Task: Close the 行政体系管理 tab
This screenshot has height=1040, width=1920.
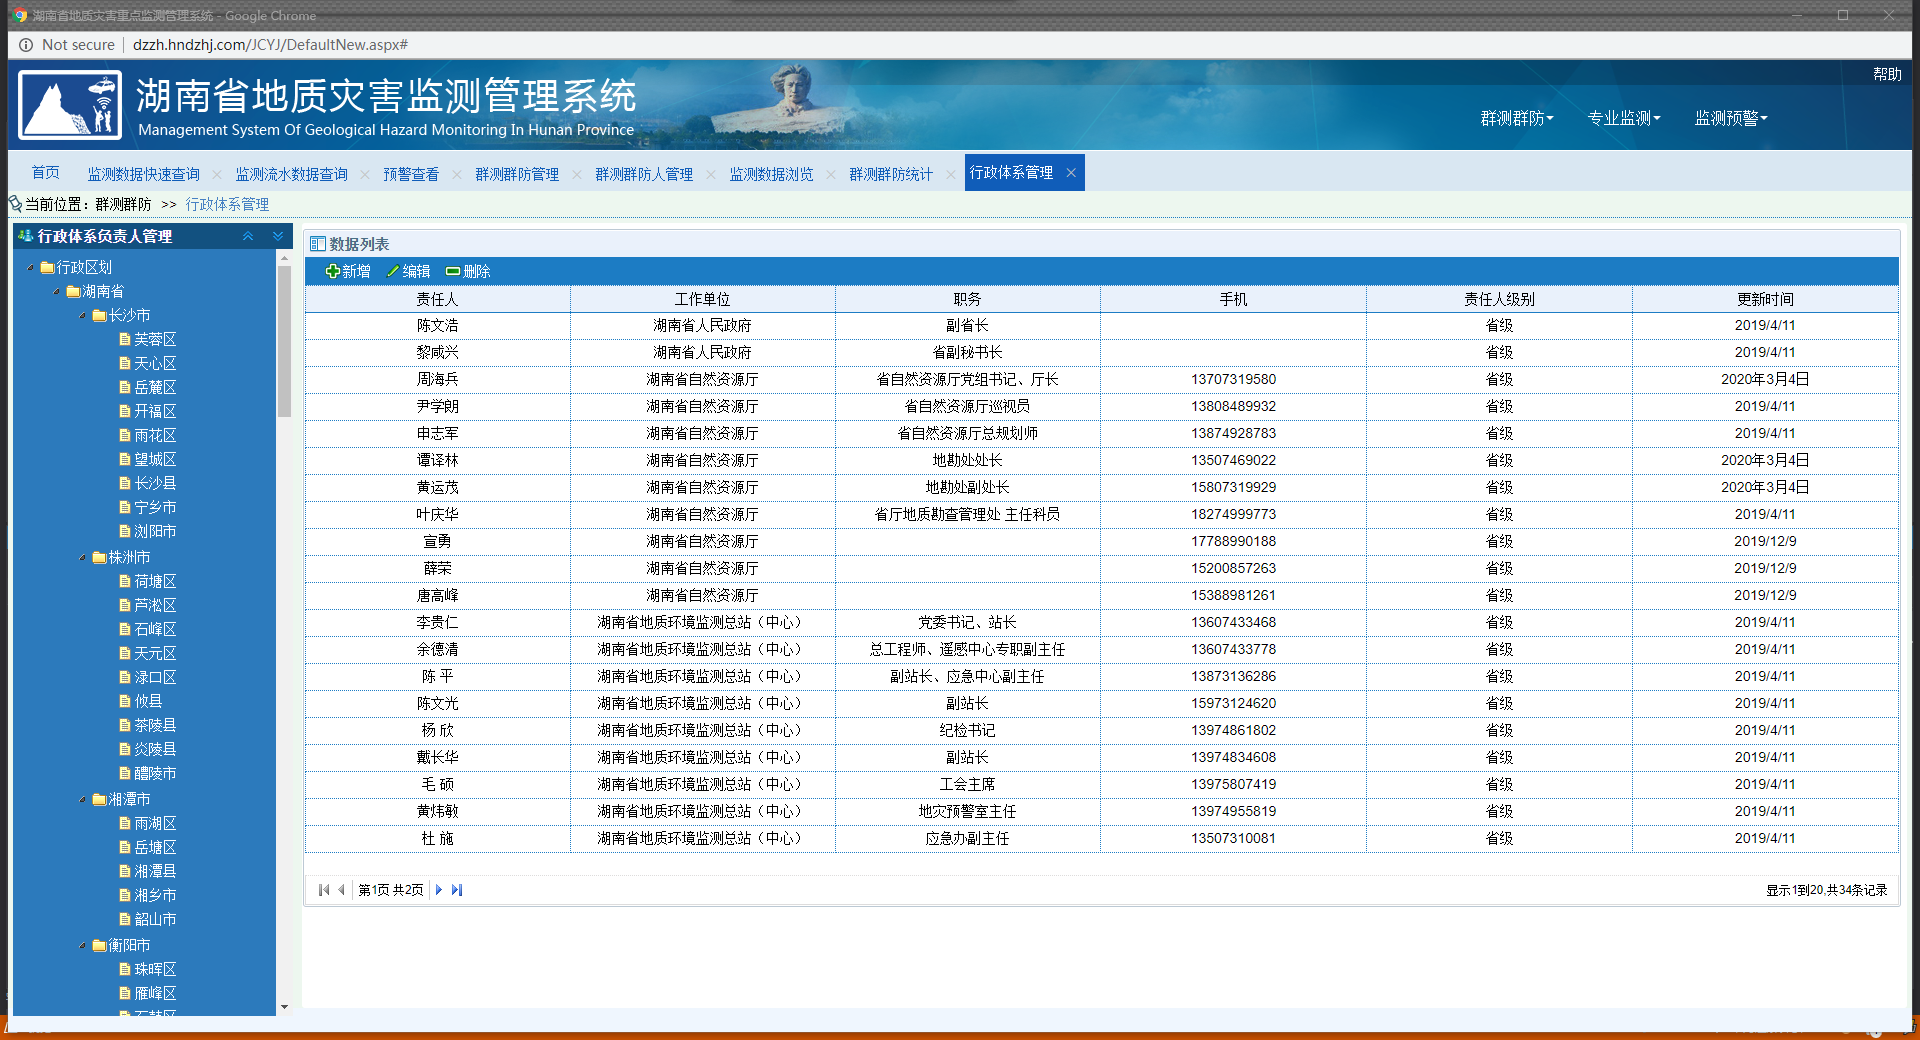Action: 1071,173
